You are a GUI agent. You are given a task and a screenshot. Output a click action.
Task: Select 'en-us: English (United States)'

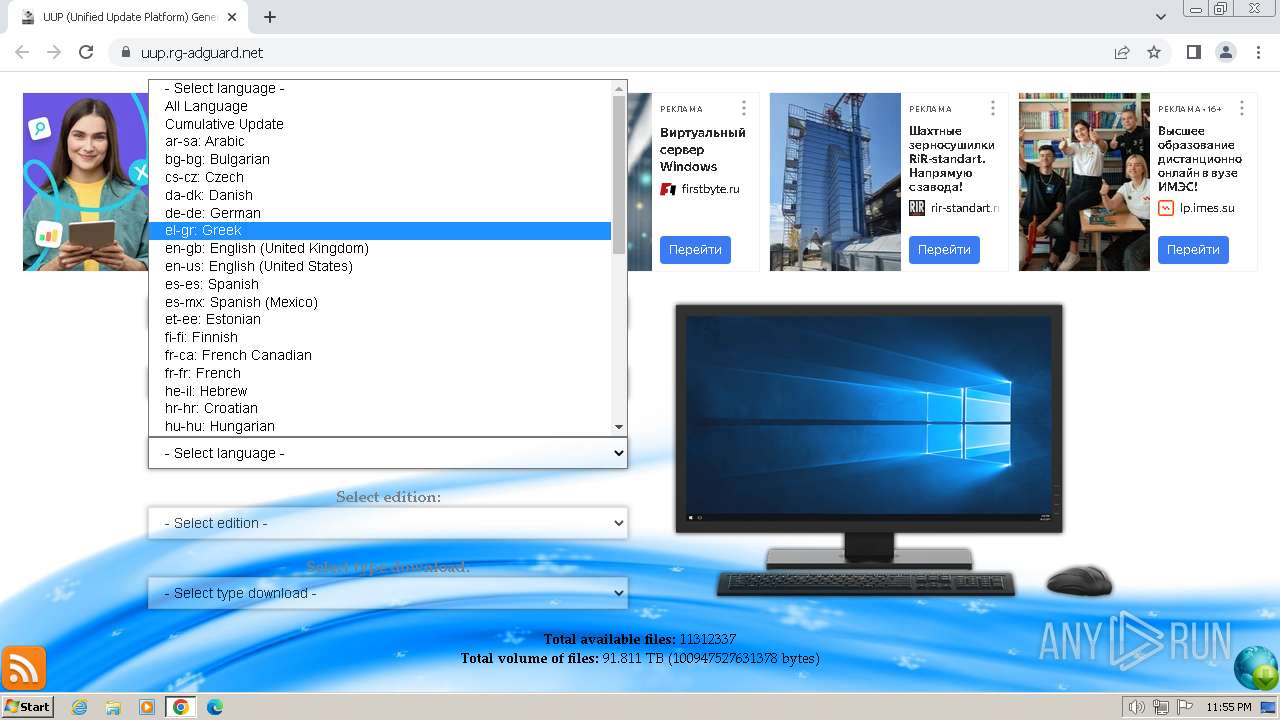(380, 266)
